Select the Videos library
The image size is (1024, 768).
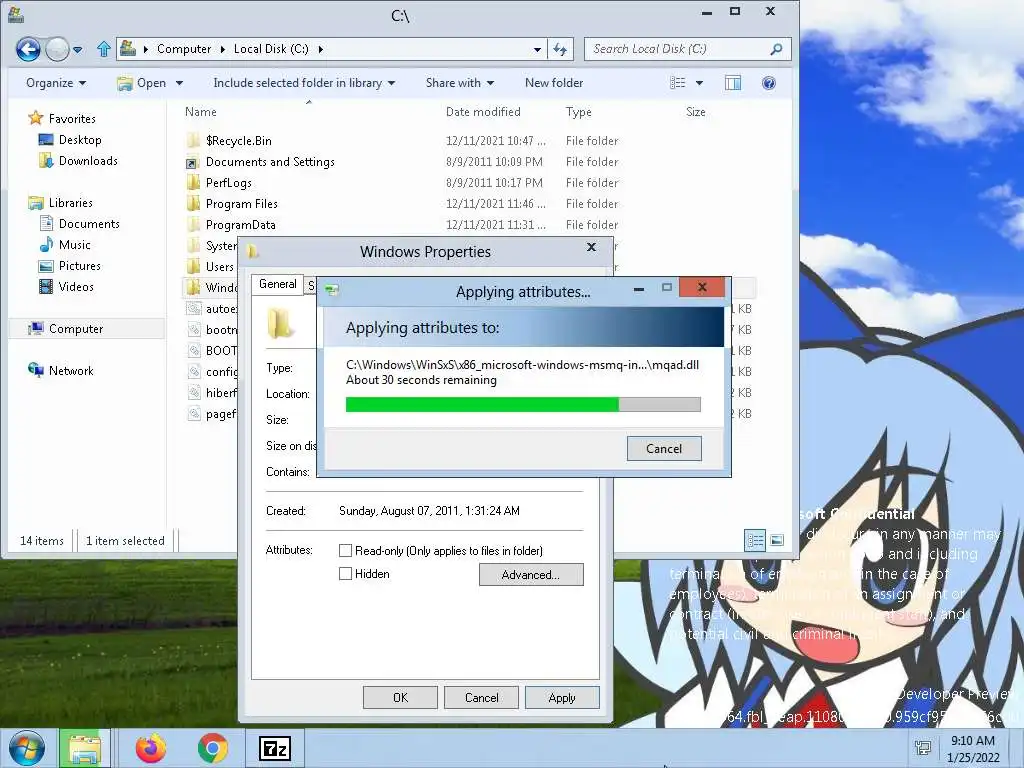coord(67,286)
